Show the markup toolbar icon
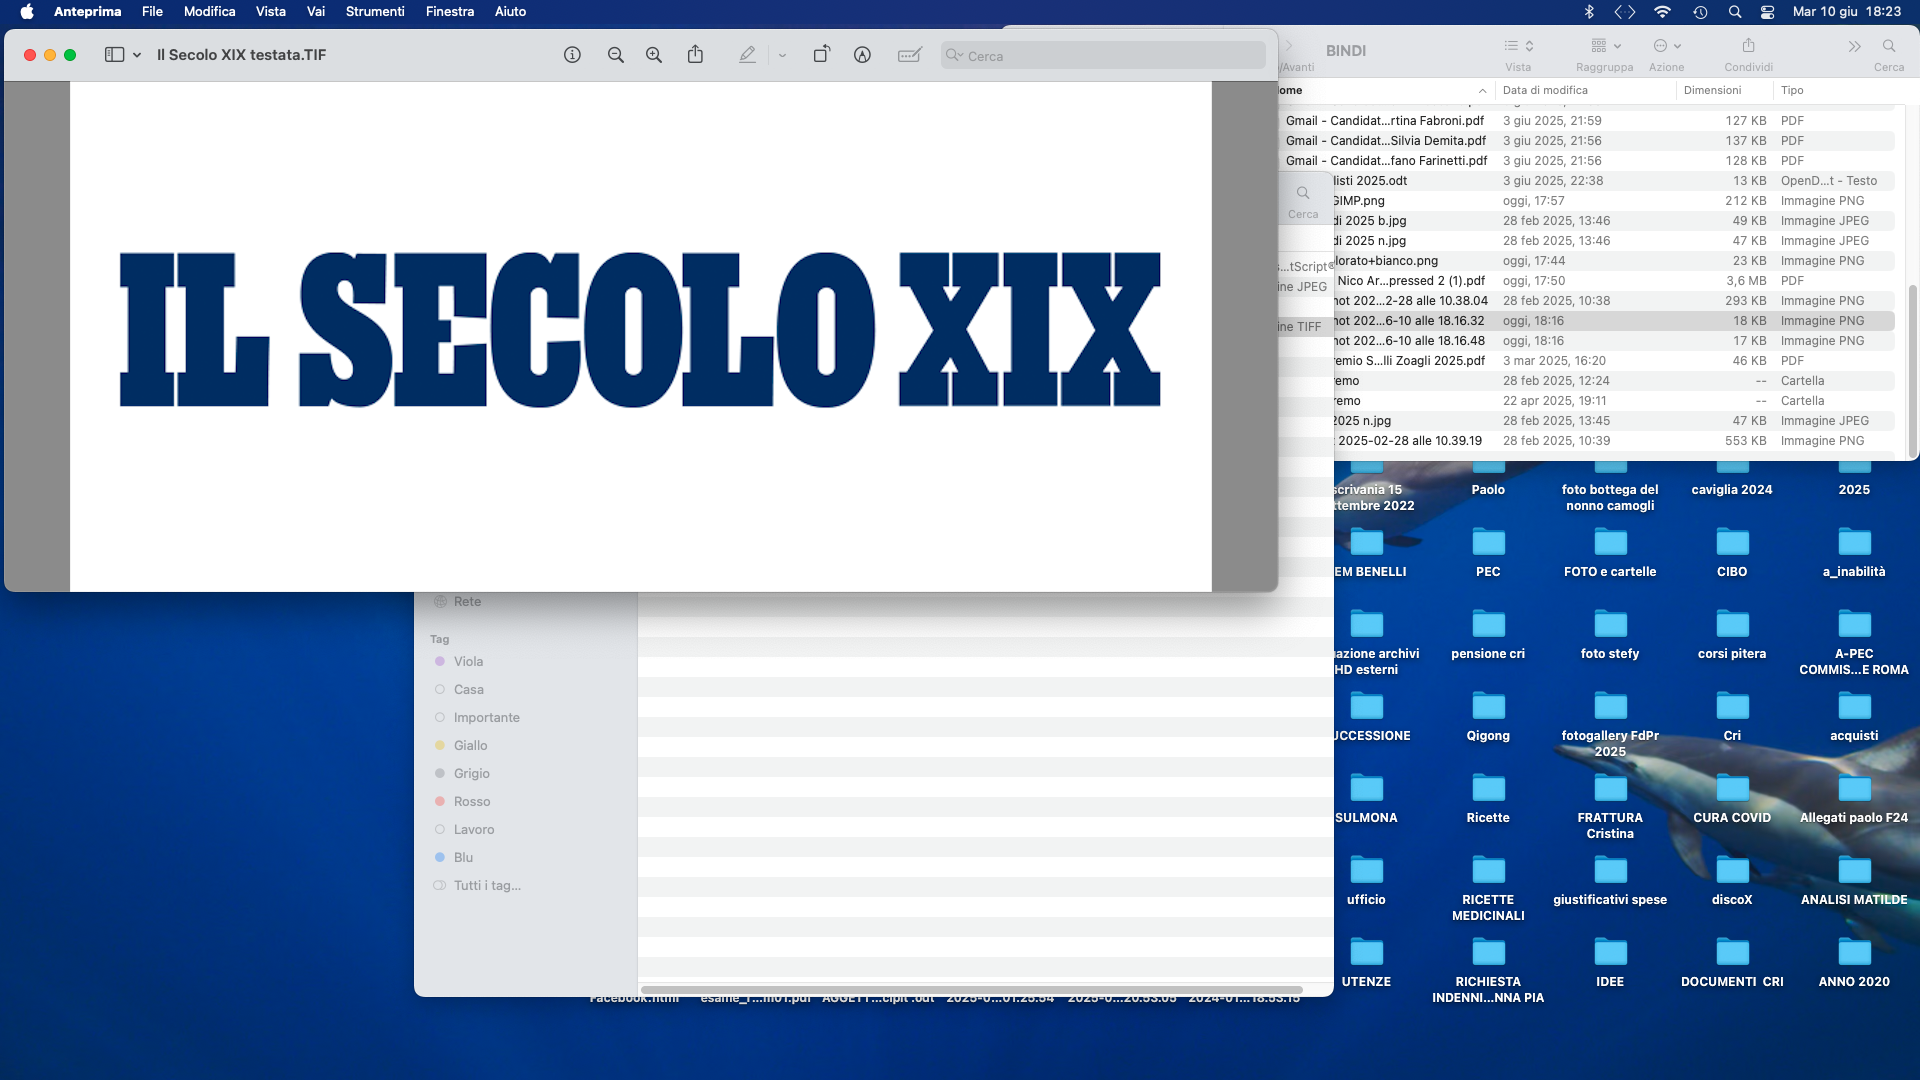Image resolution: width=1920 pixels, height=1080 pixels. coord(862,55)
